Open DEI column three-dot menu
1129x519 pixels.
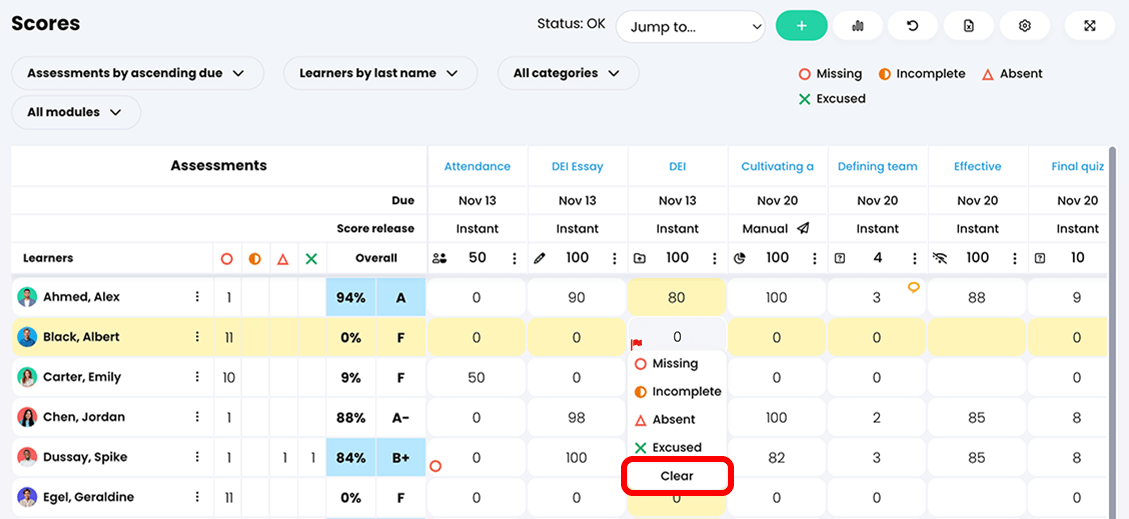[714, 258]
